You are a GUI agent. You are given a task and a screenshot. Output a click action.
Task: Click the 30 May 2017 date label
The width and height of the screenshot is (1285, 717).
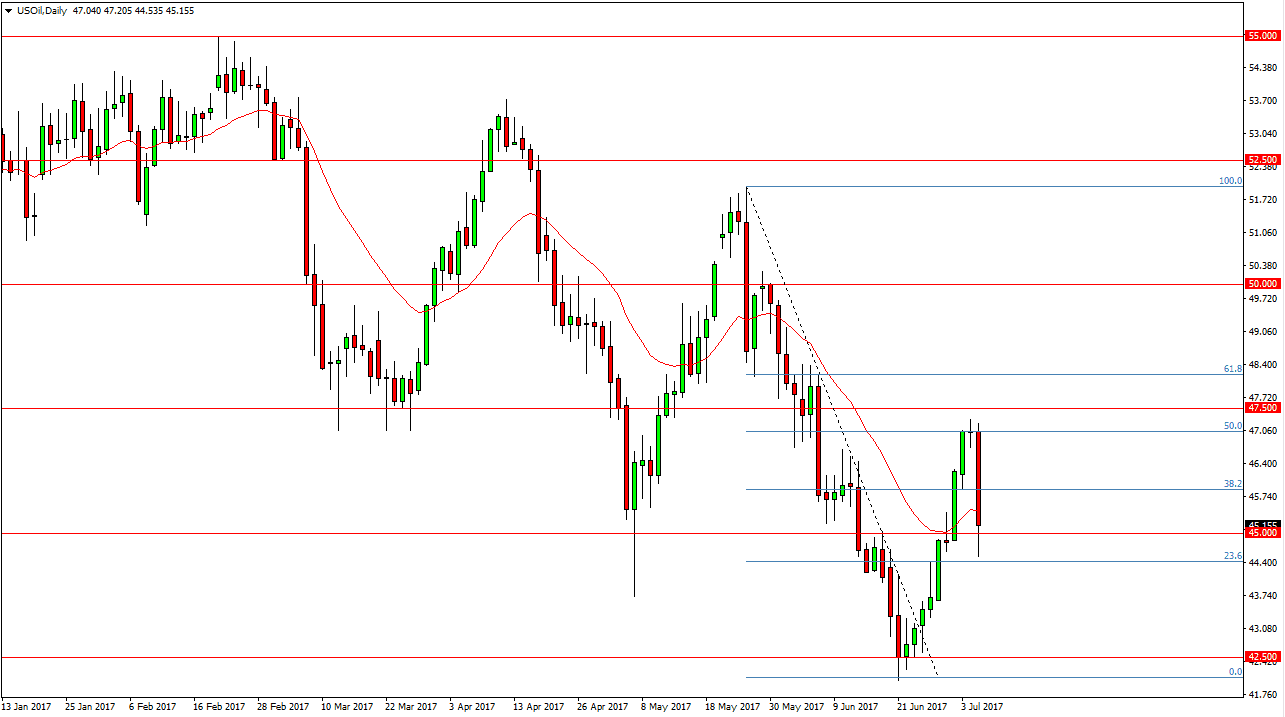pyautogui.click(x=796, y=706)
